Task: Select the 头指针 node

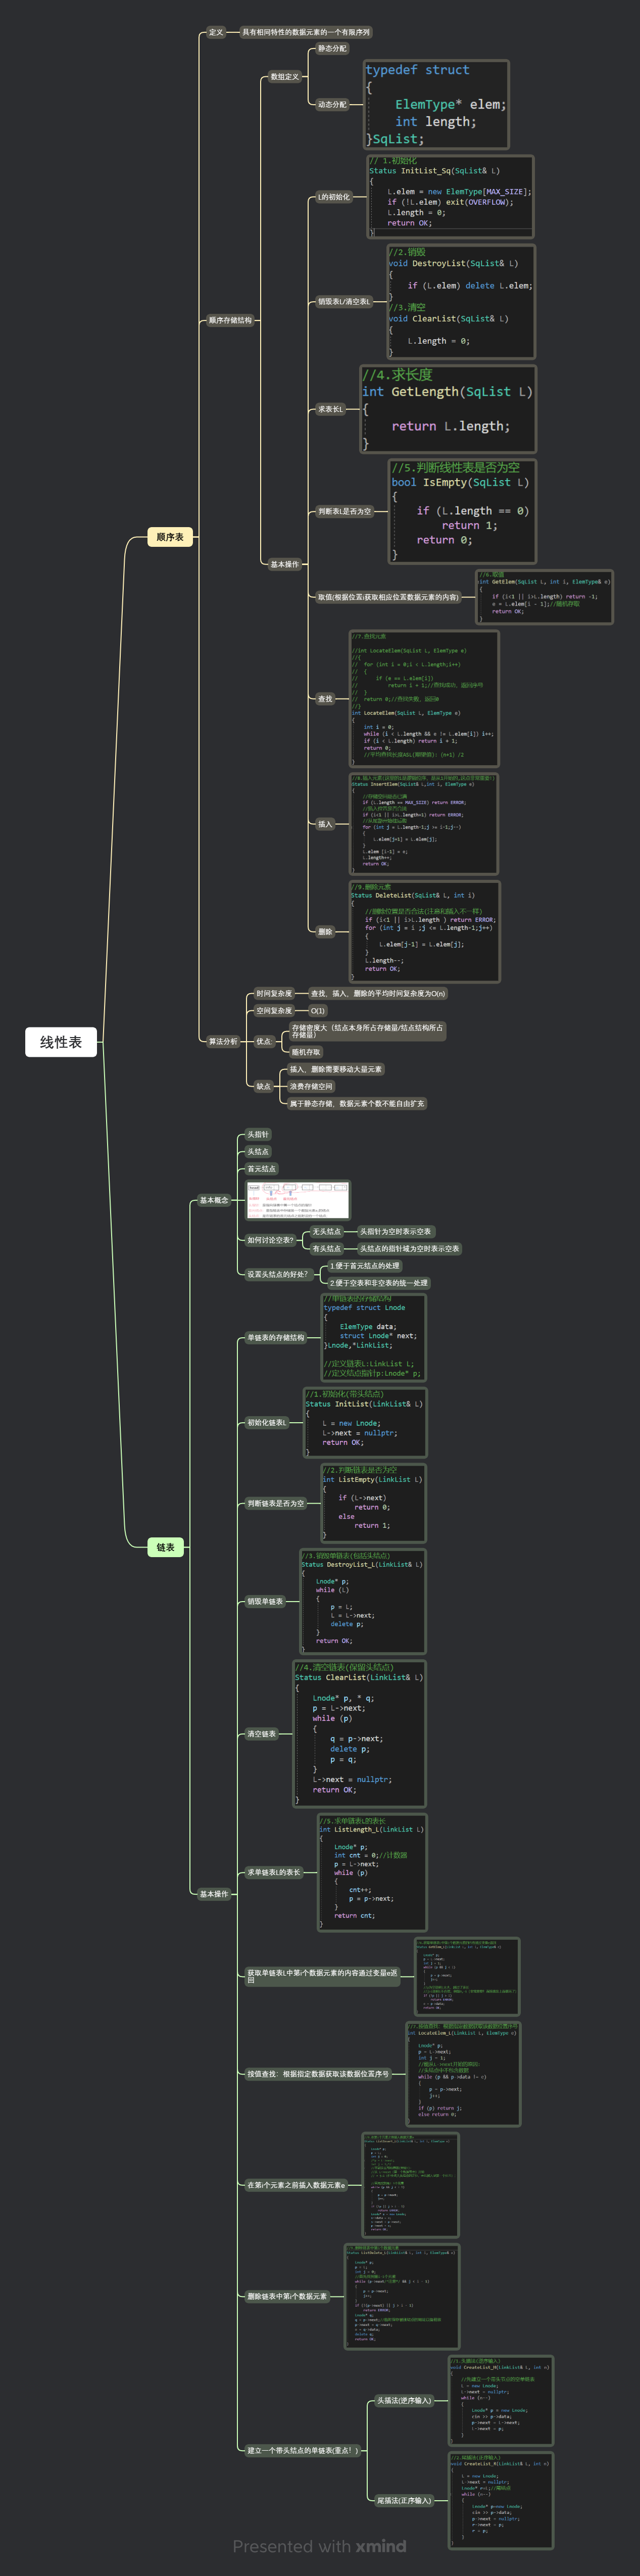Action: pos(258,1134)
